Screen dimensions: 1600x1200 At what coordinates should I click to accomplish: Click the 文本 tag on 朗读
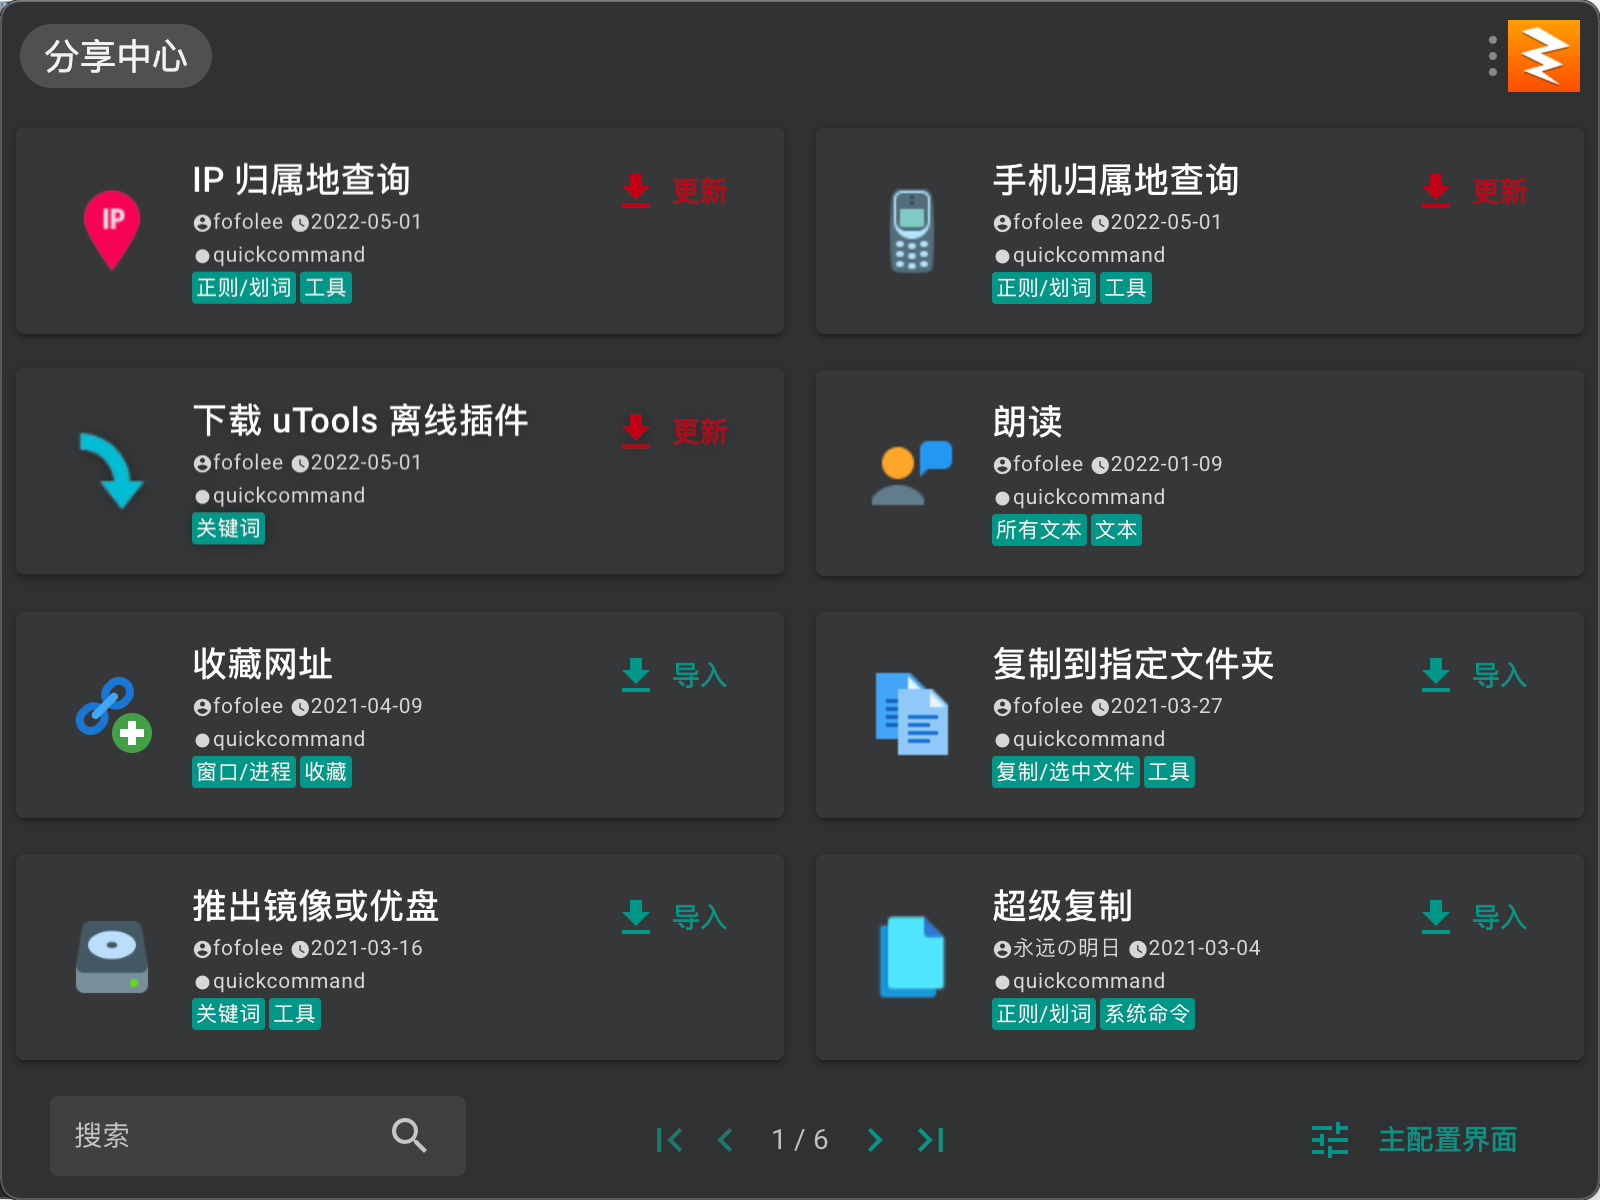point(1116,530)
